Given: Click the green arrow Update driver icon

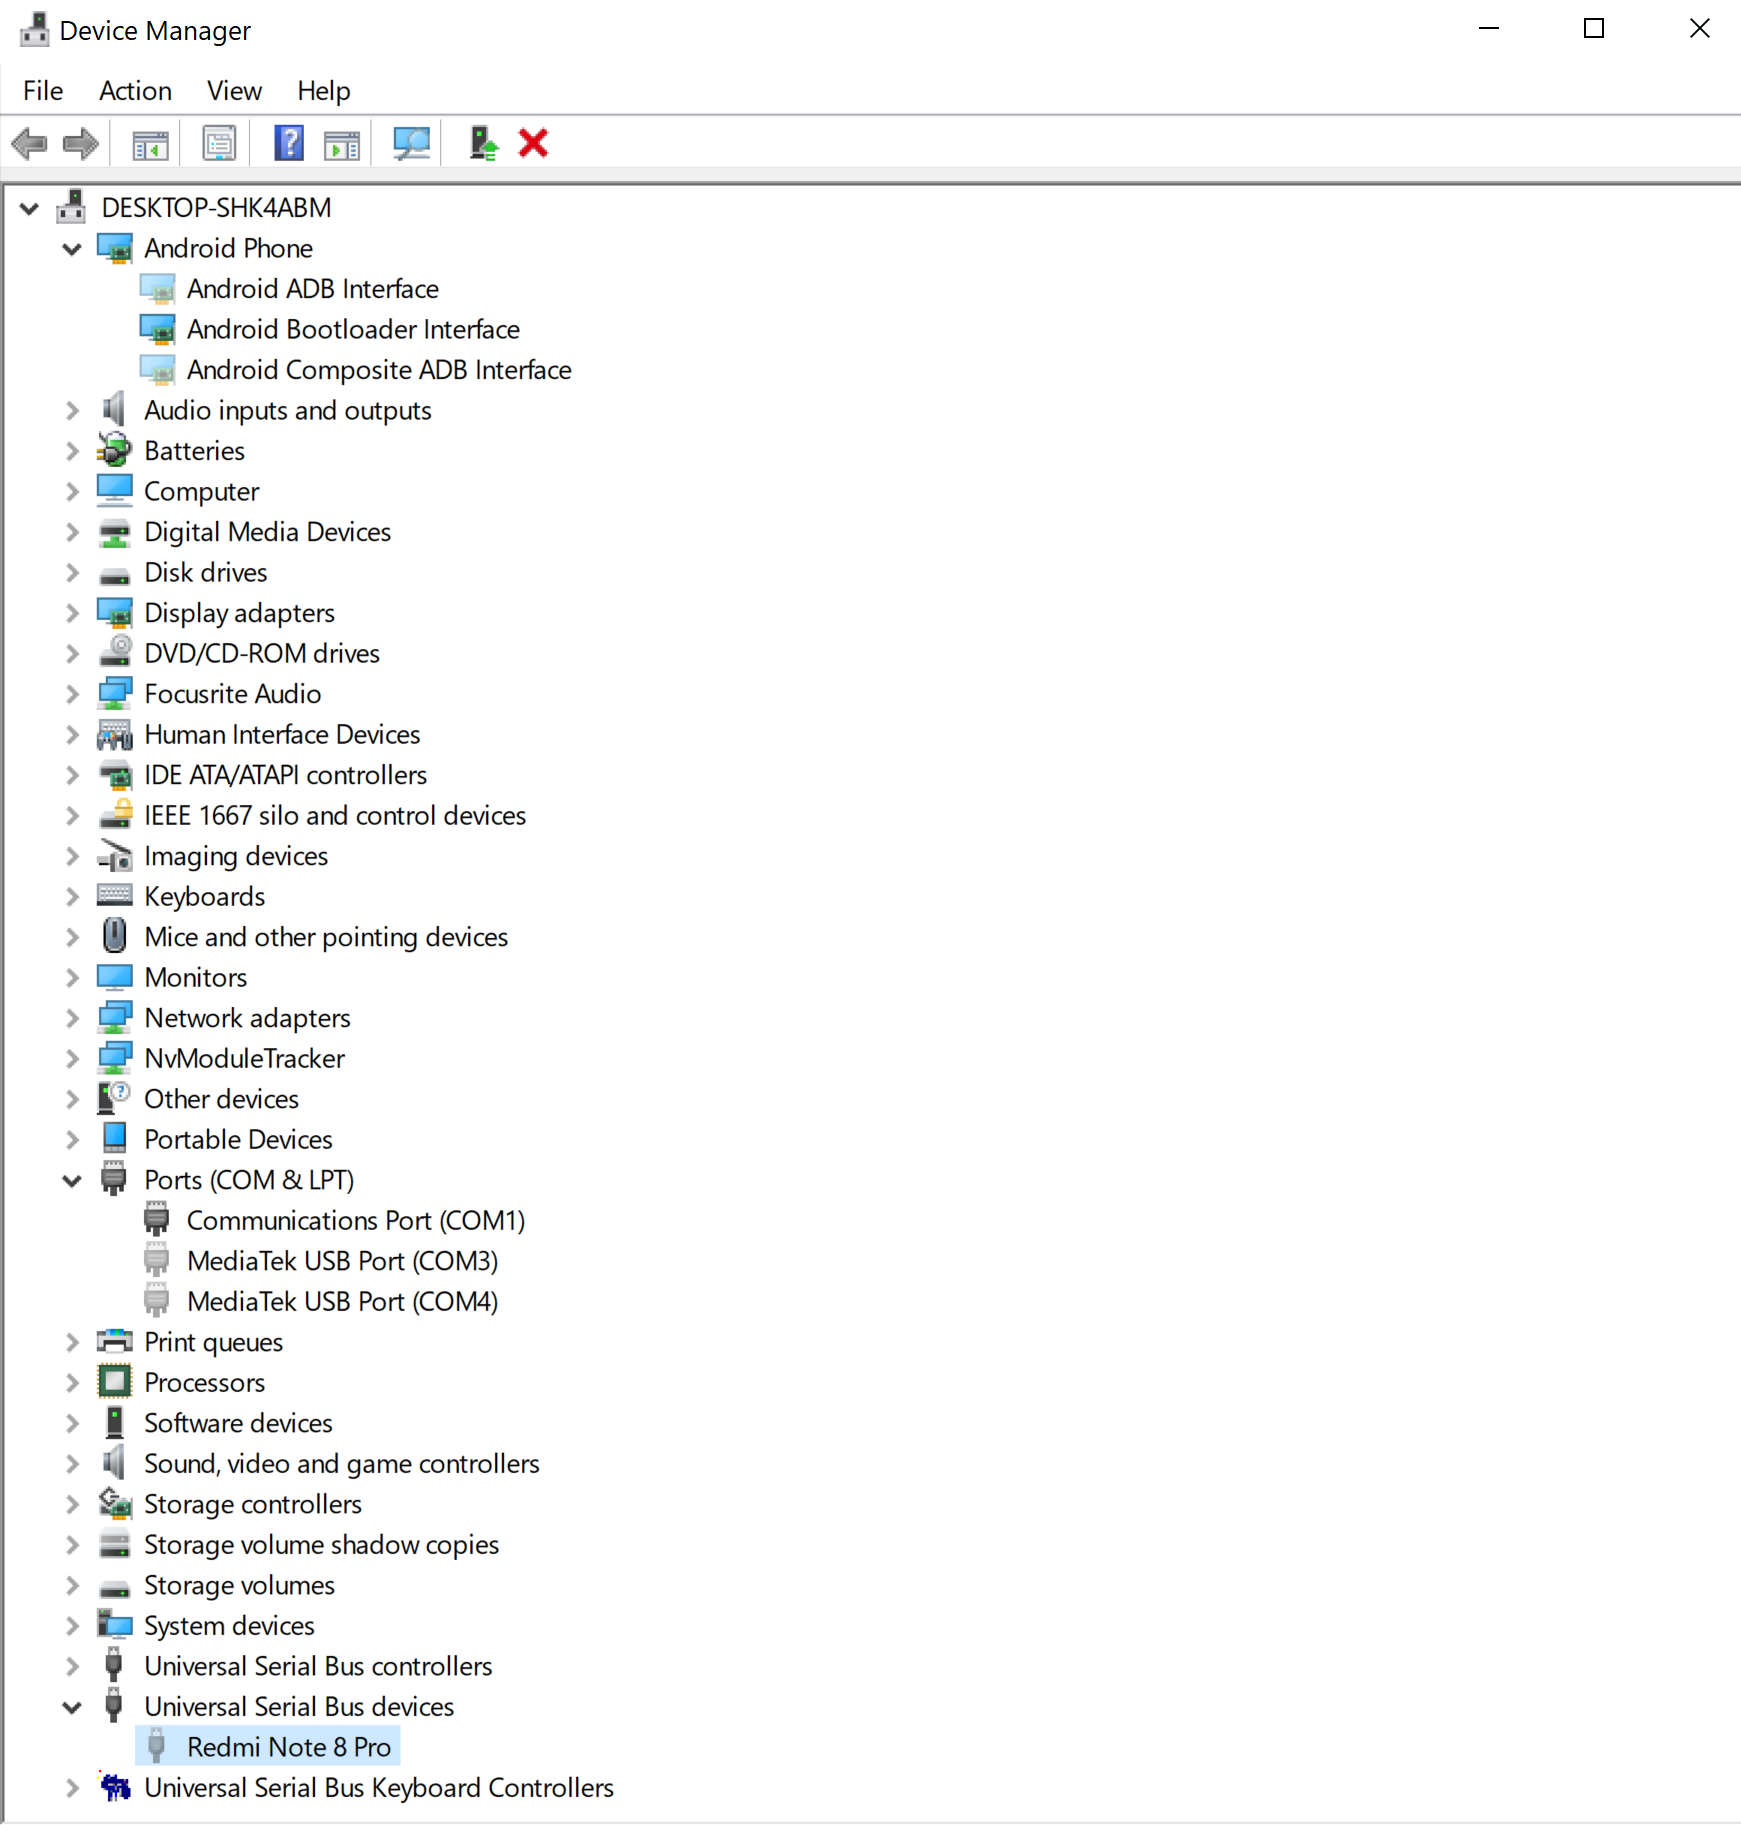Looking at the screenshot, I should [x=484, y=144].
